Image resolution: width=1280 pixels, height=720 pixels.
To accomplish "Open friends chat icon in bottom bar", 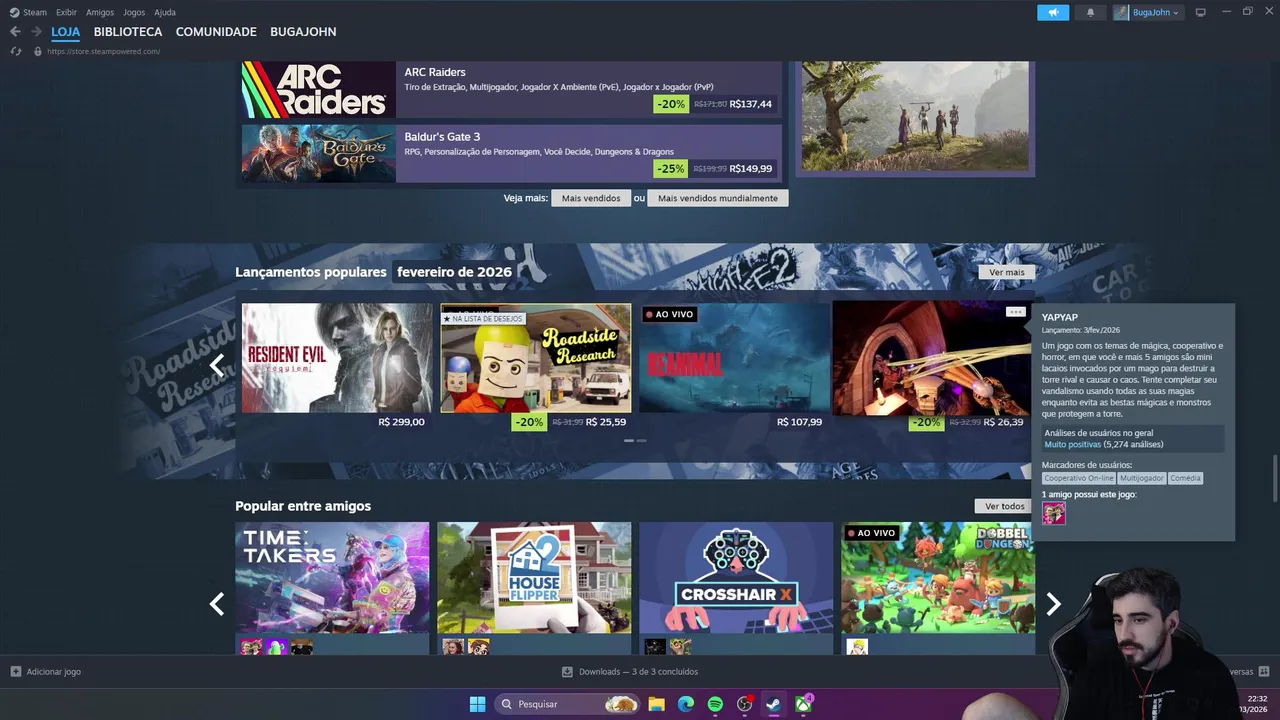I will (1264, 671).
